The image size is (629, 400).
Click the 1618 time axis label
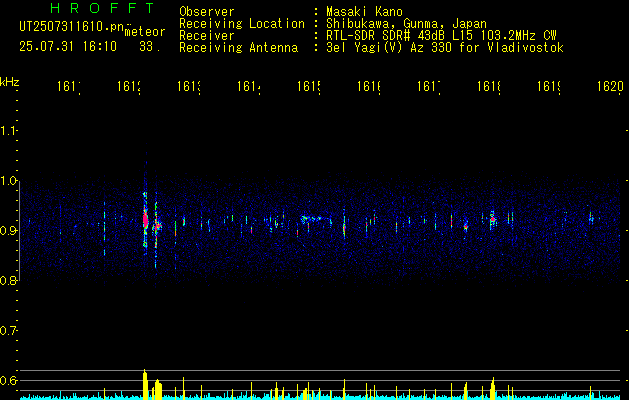click(489, 86)
